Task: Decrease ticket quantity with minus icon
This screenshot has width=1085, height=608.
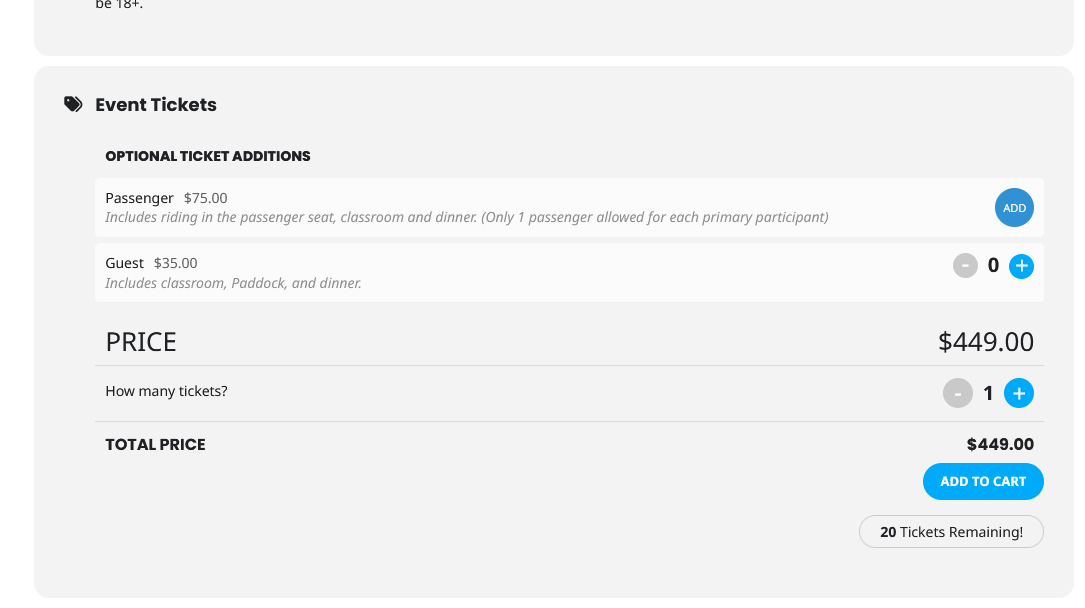Action: click(958, 393)
